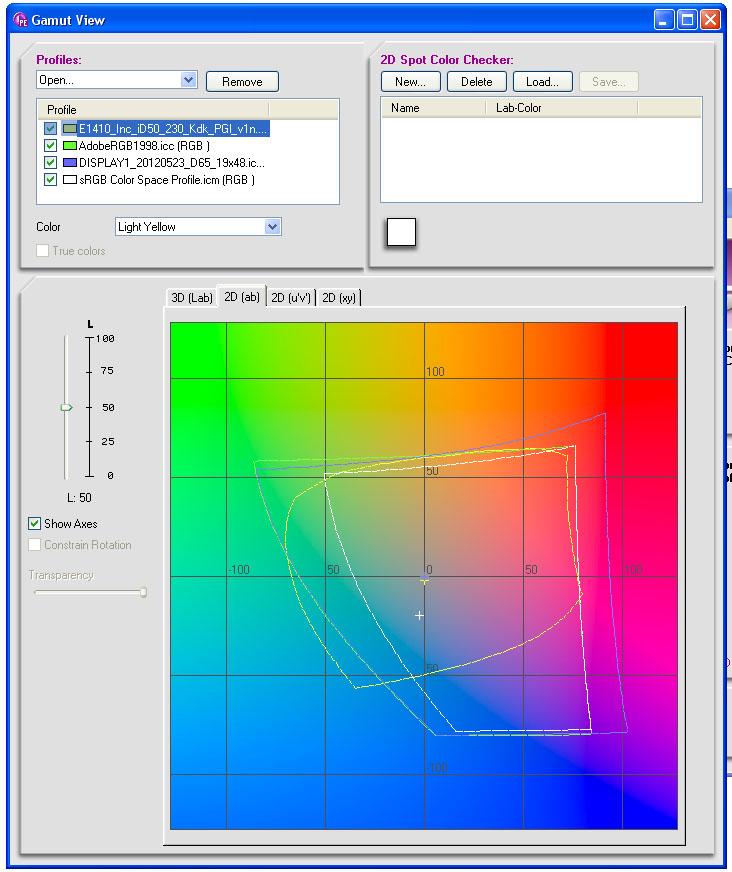Click the disabled Save... button
This screenshot has width=732, height=872.
(609, 82)
